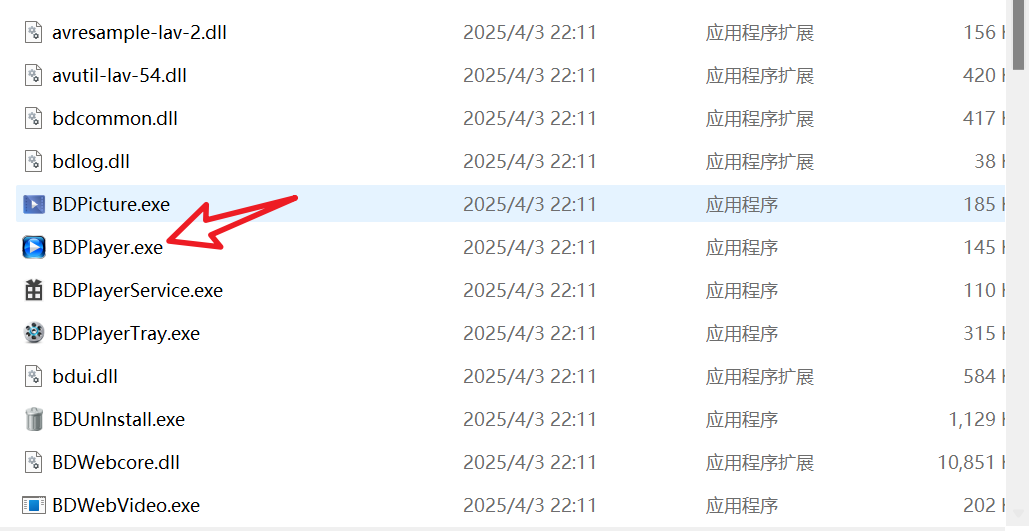Image resolution: width=1029 pixels, height=531 pixels.
Task: Click the bdui.dll gear page icon
Action: tap(33, 376)
